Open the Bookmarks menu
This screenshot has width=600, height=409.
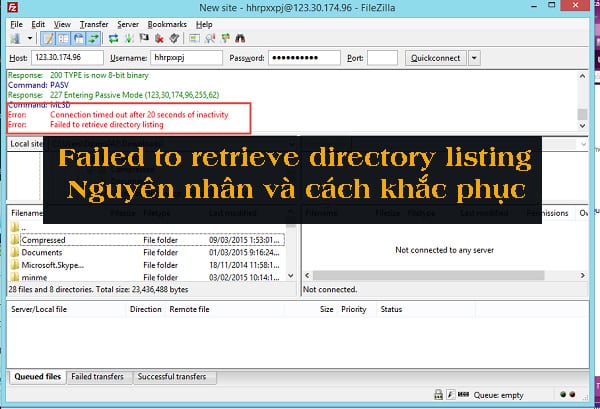pos(167,24)
